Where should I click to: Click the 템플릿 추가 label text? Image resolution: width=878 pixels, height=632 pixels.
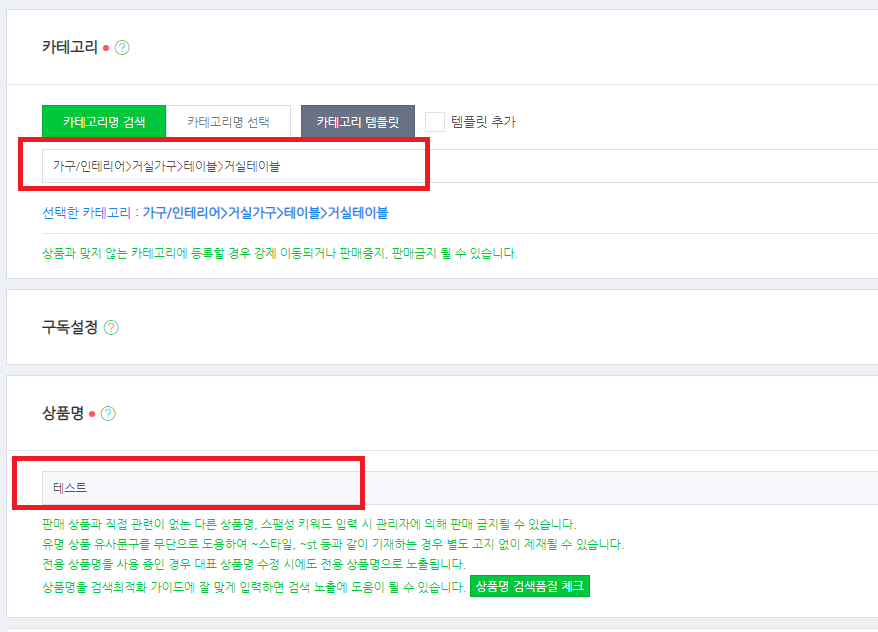tap(483, 121)
